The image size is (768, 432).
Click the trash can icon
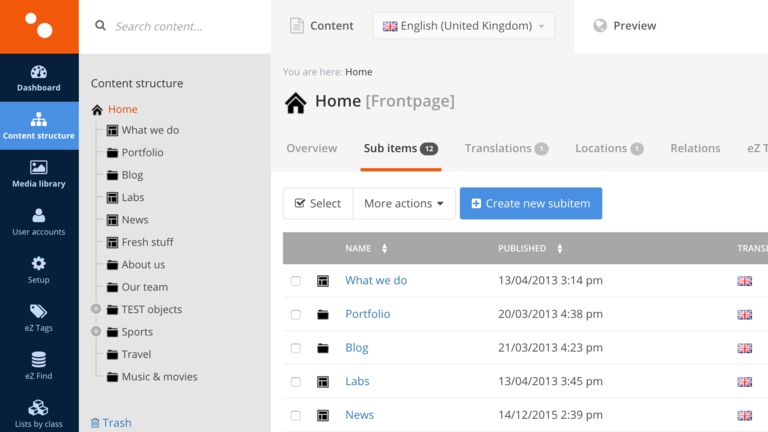[x=95, y=423]
